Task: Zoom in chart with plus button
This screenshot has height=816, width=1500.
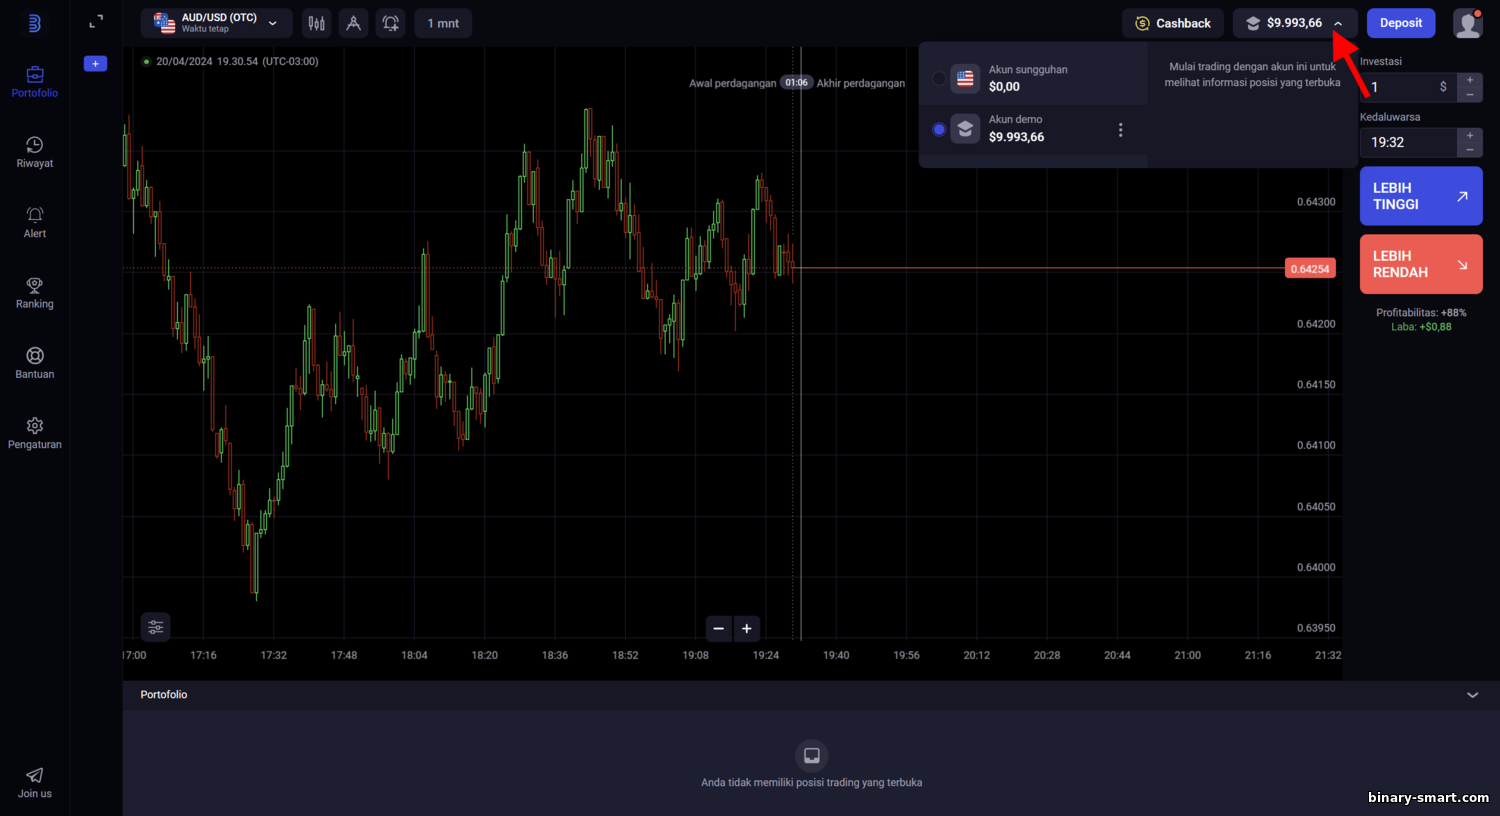Action: 747,629
